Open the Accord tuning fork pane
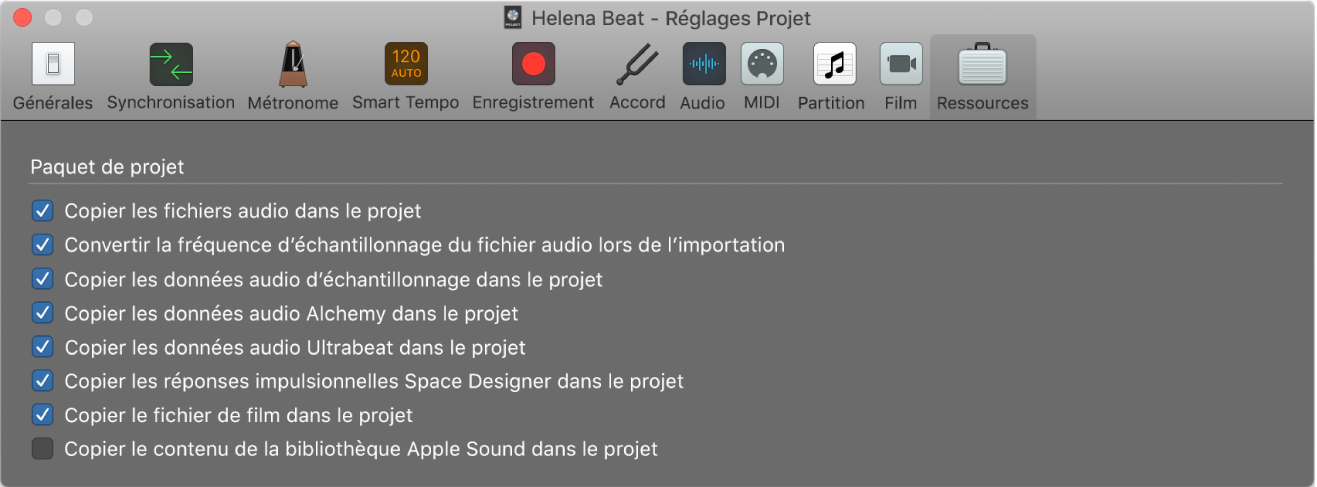The image size is (1317, 487). coord(637,65)
